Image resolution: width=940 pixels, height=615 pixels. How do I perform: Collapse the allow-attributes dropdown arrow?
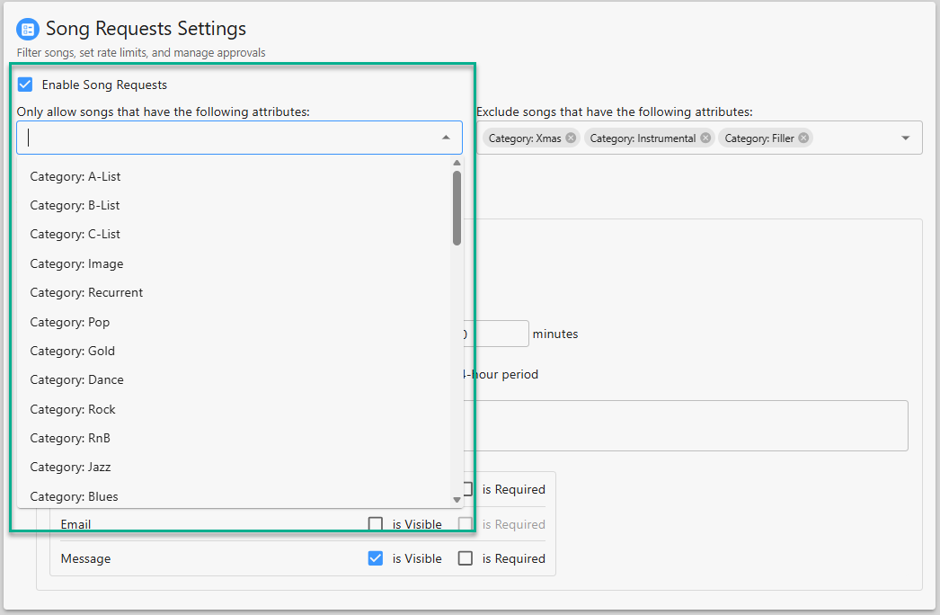coord(445,138)
